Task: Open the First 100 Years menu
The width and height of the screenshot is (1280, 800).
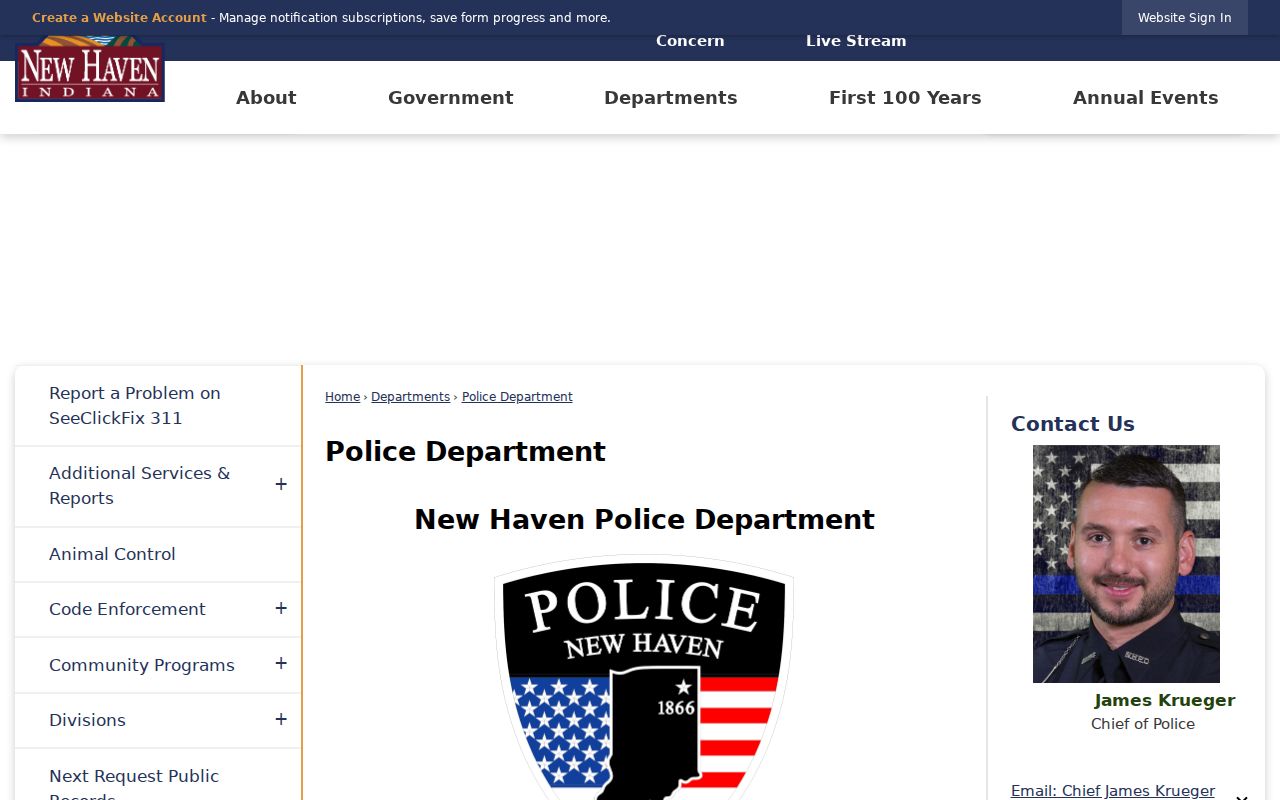Action: (905, 98)
